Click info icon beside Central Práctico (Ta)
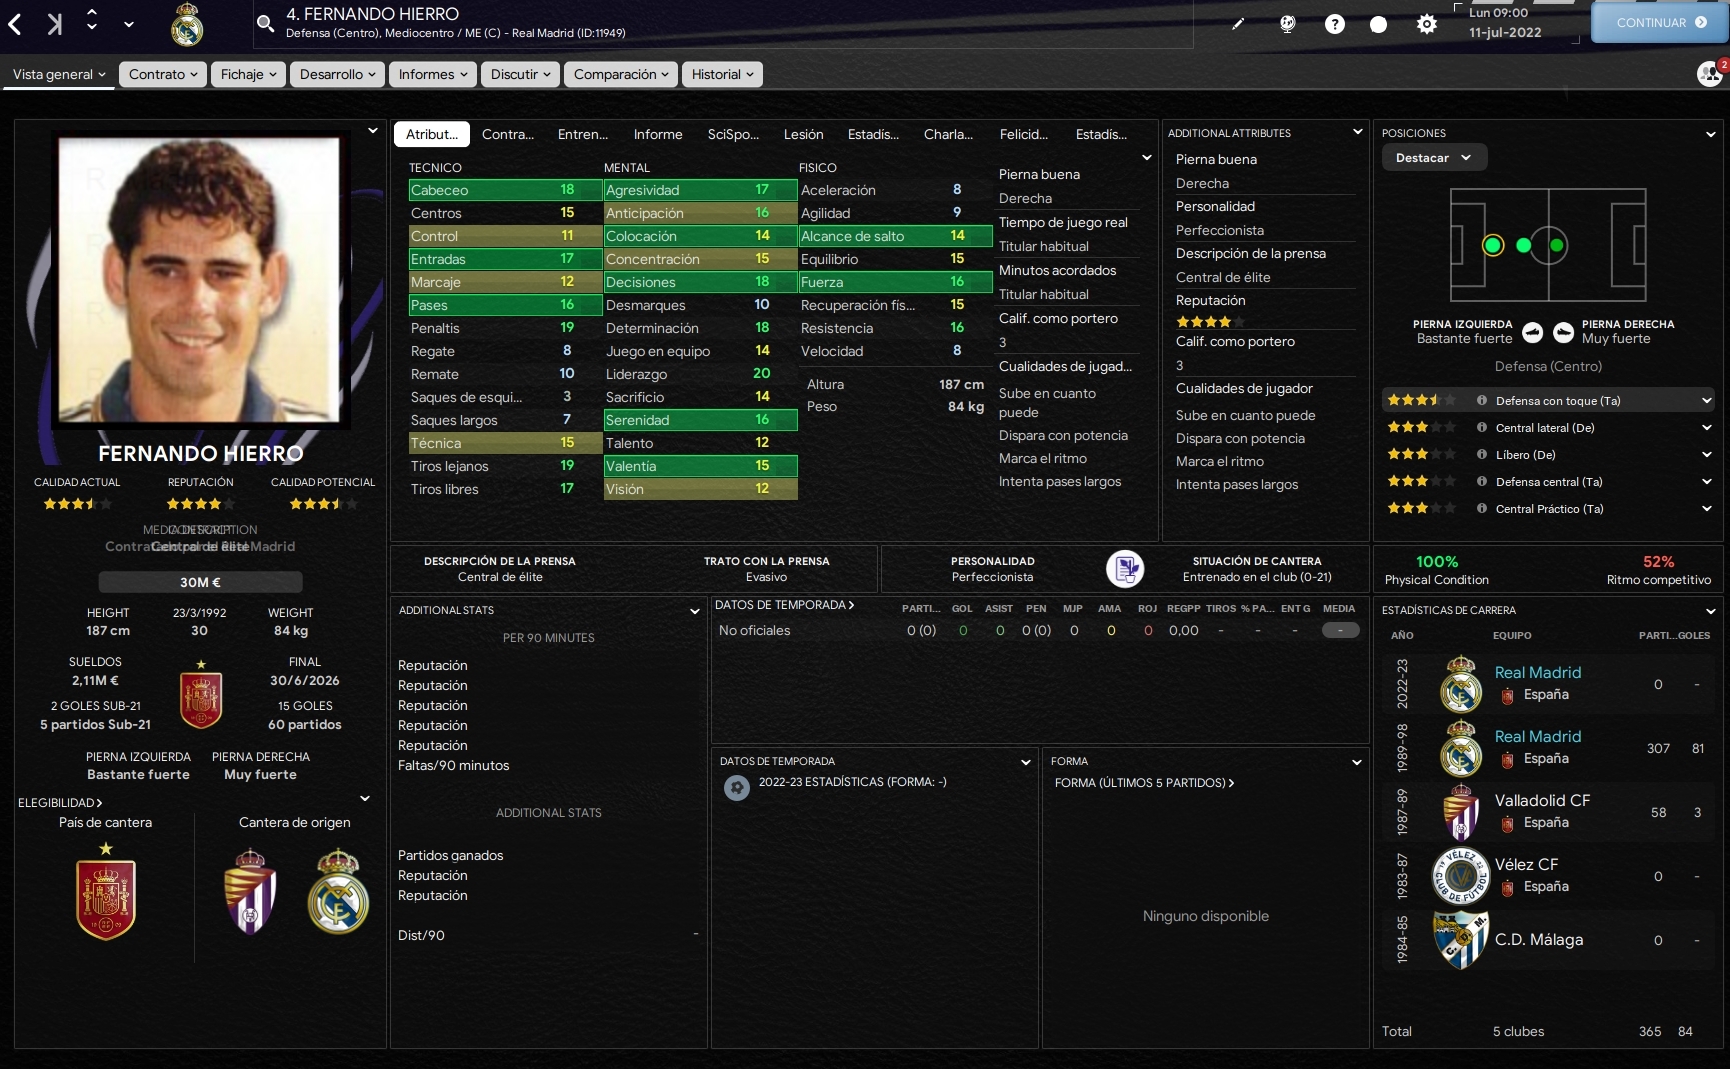This screenshot has height=1069, width=1730. pos(1482,508)
